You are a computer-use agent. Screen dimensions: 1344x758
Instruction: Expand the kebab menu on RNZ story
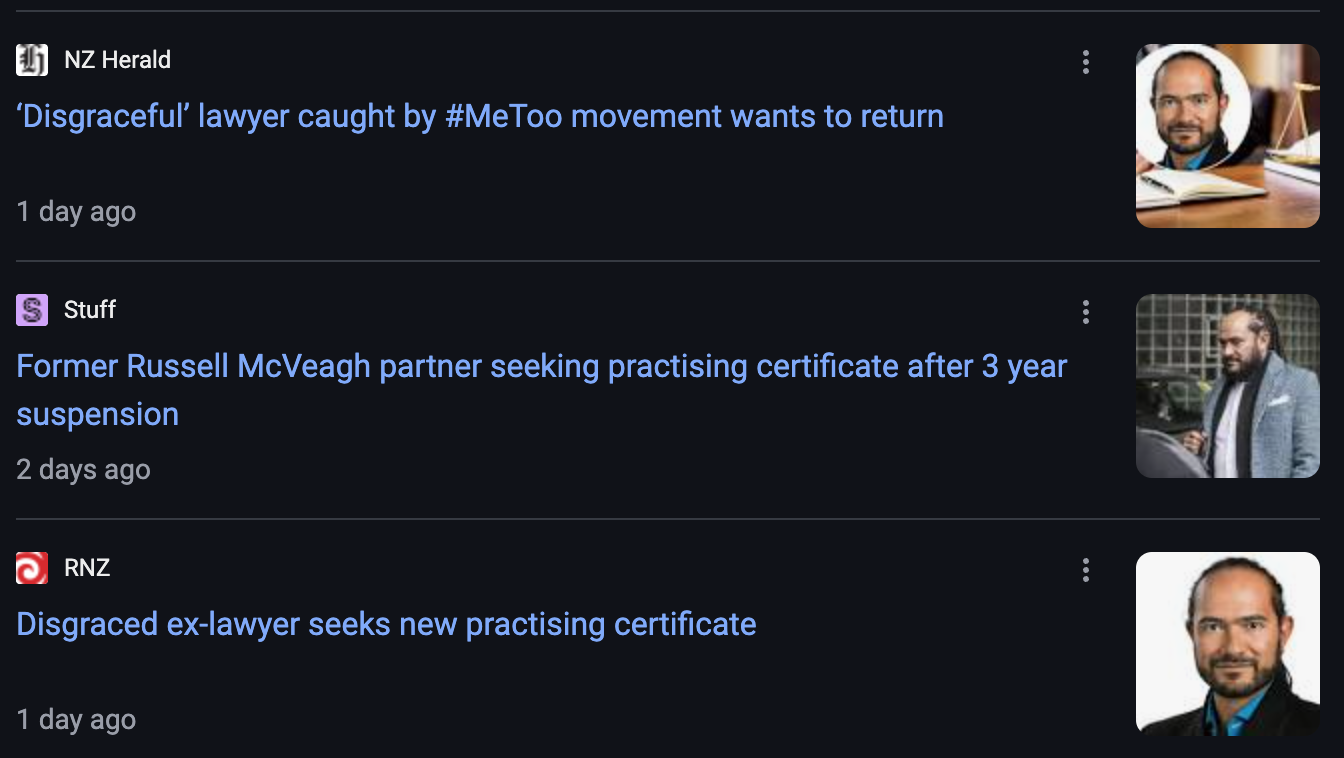pyautogui.click(x=1085, y=570)
